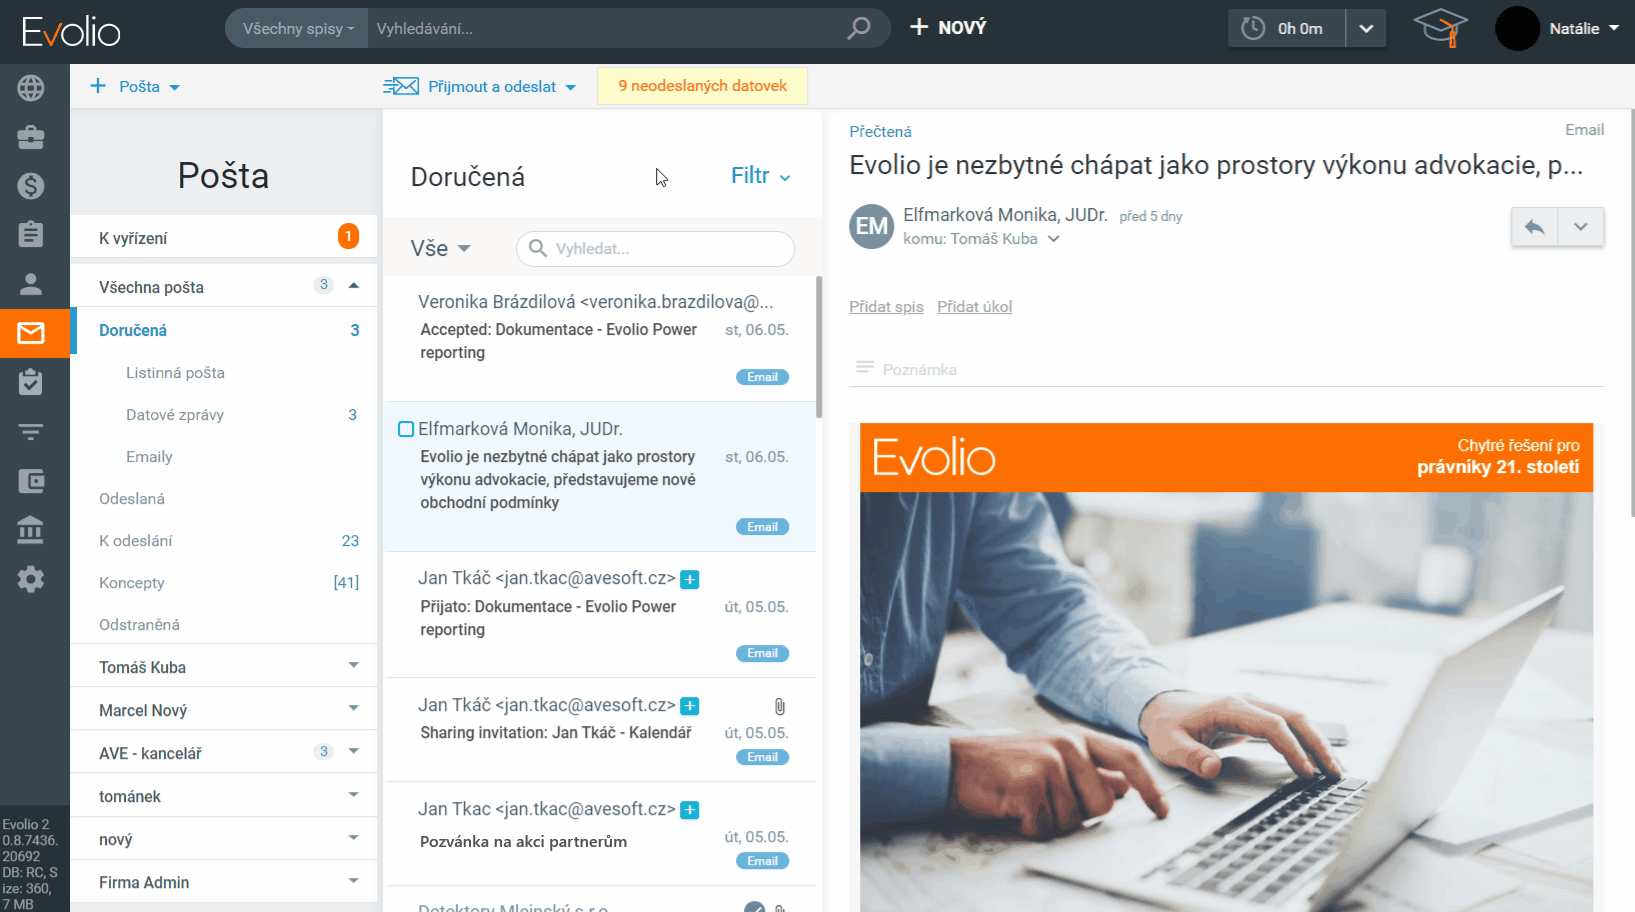Open the K odeslání folder
The image size is (1635, 912).
[x=135, y=541]
